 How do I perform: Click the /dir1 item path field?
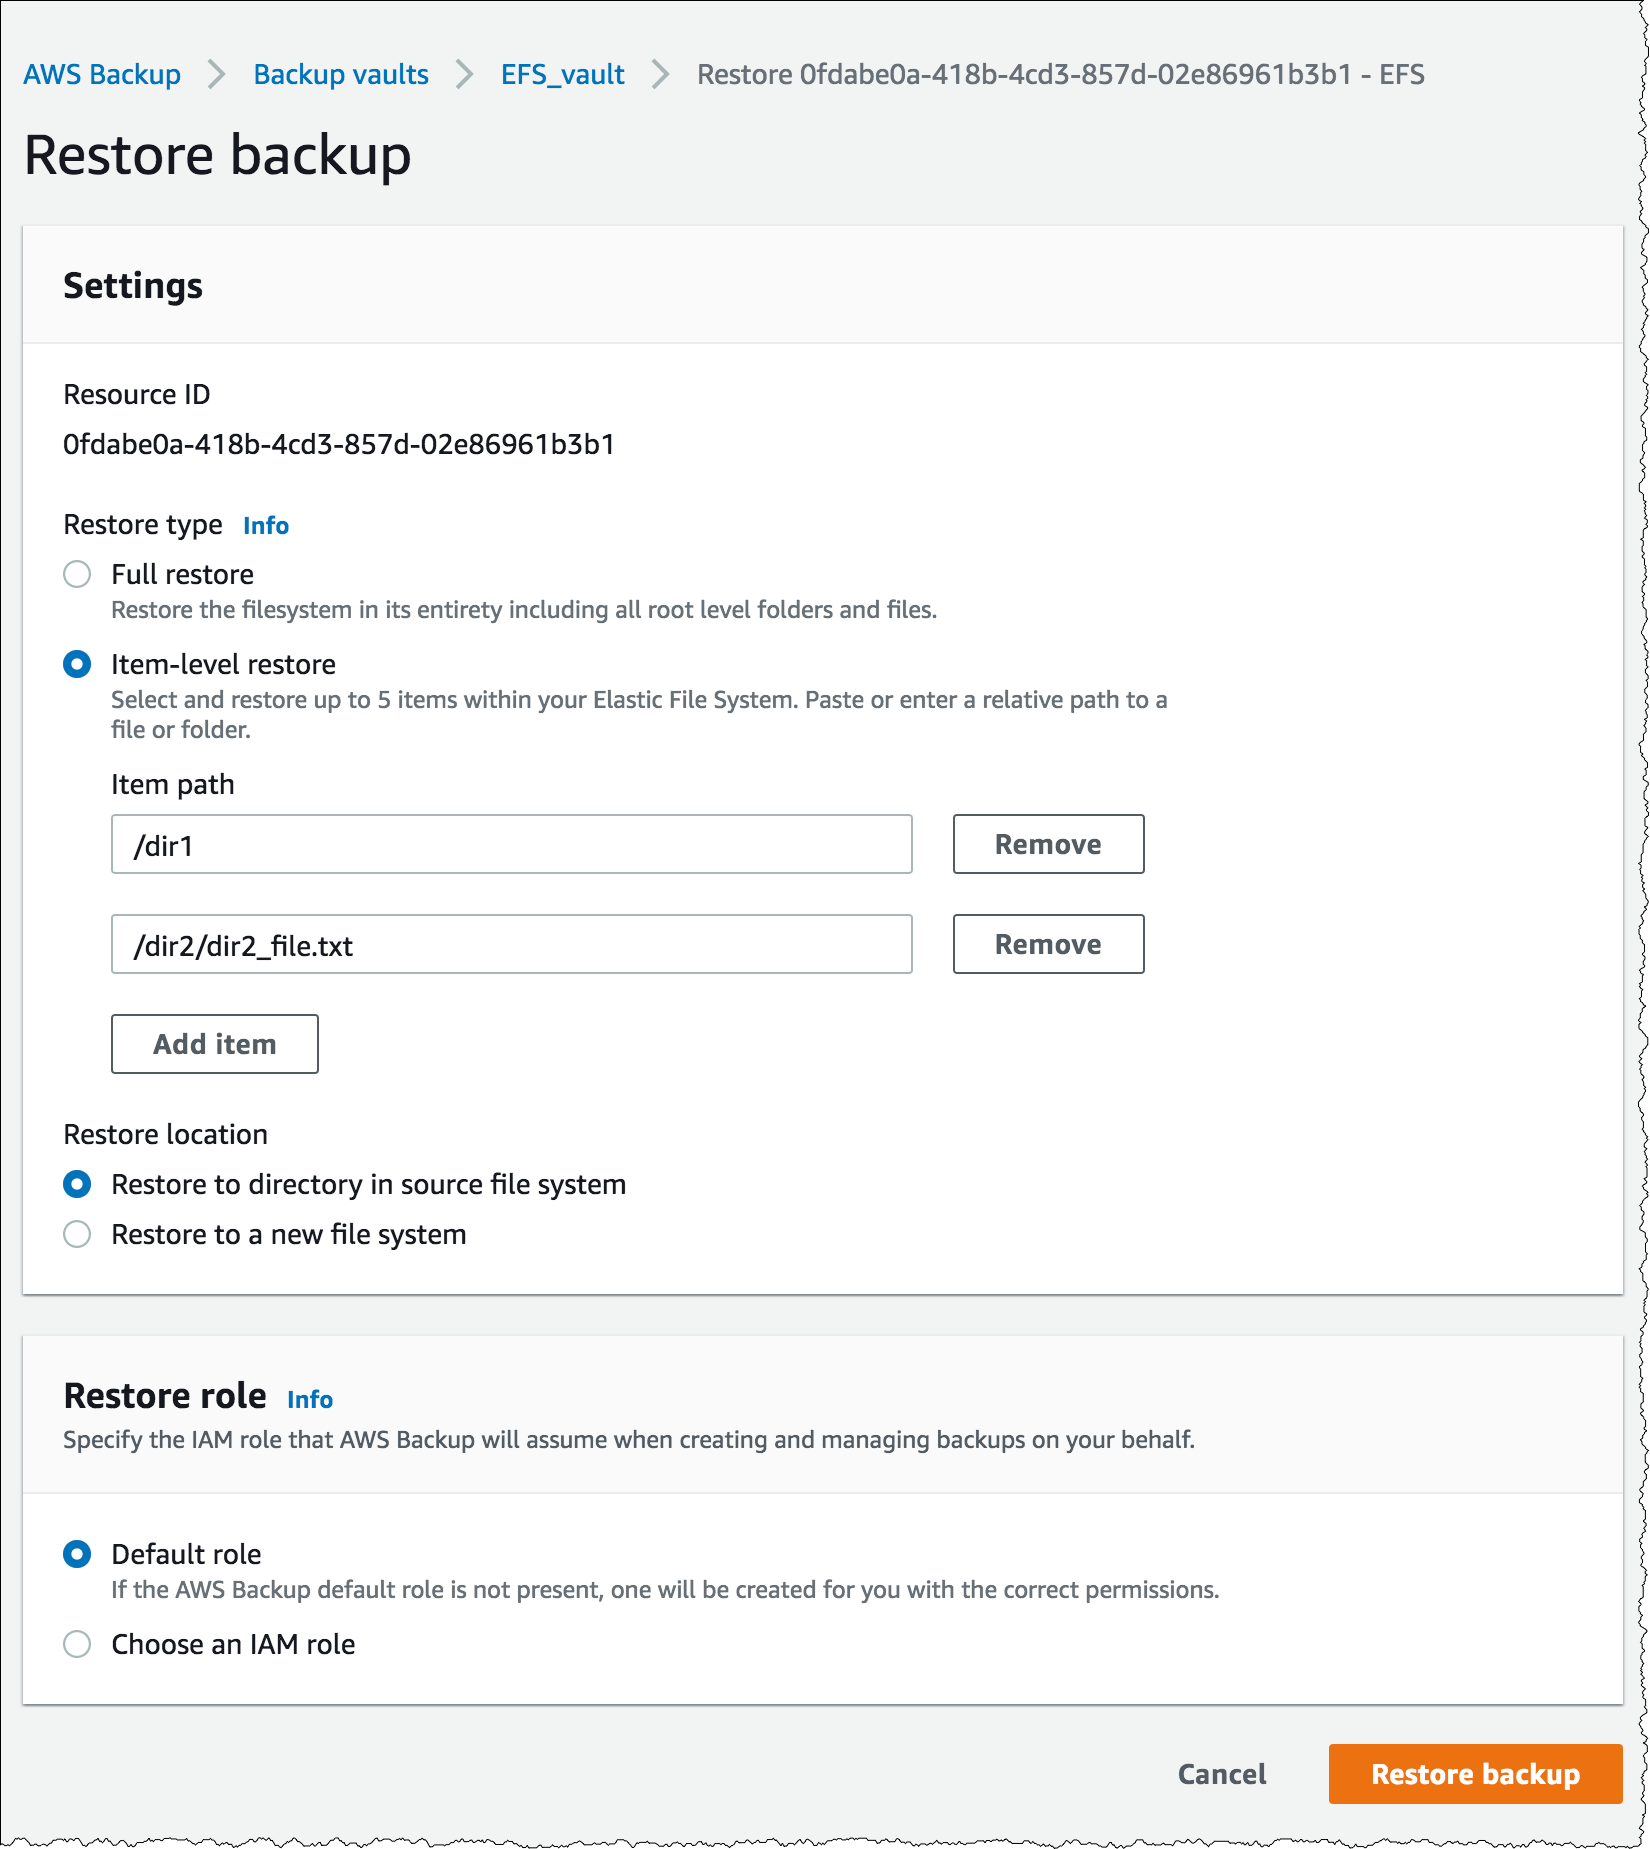coord(512,844)
